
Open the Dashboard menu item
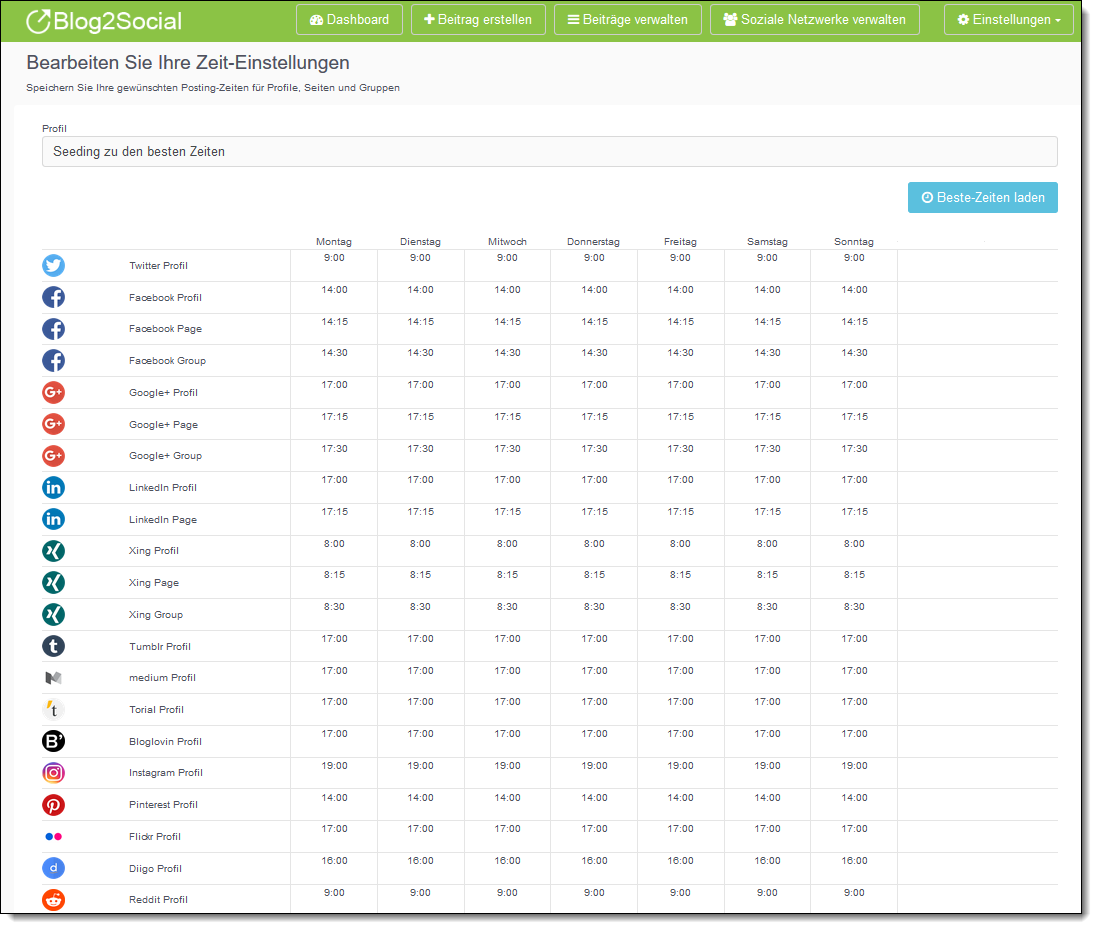click(349, 20)
